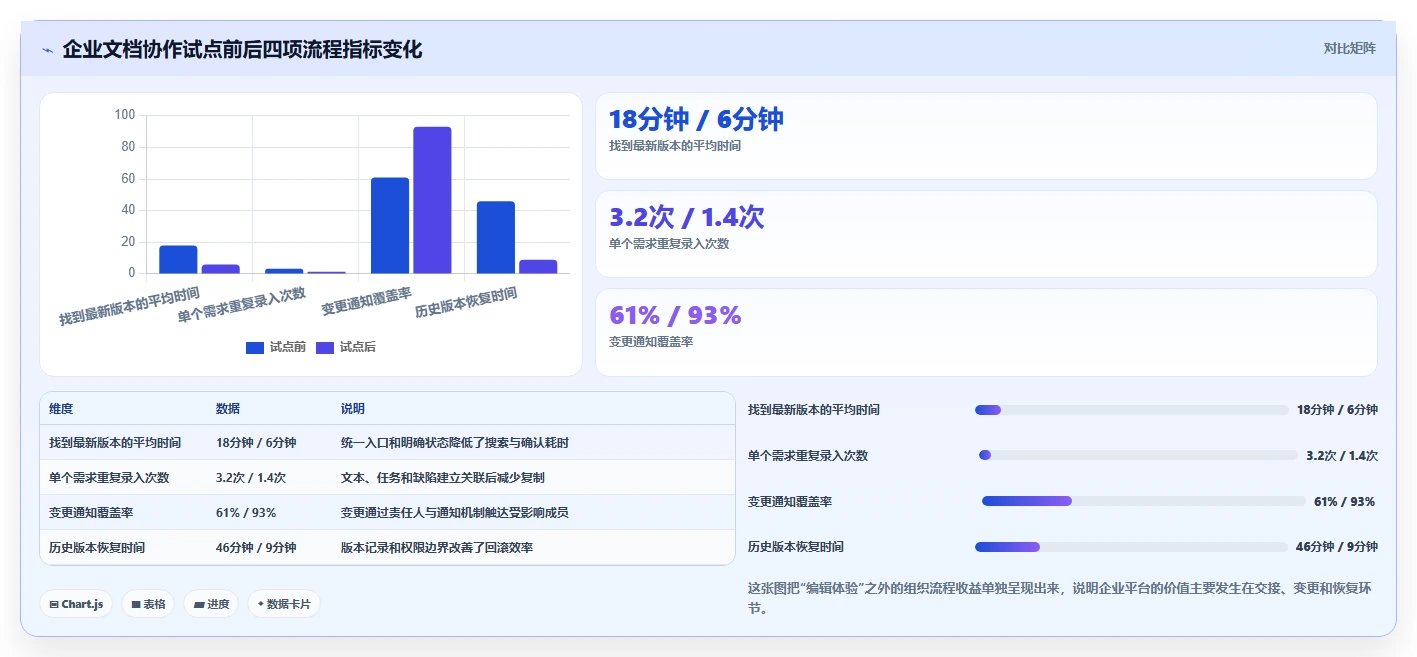Click description 变更通过责任人与通知机制触达受影响成员
This screenshot has height=657, width=1417.
[x=455, y=512]
